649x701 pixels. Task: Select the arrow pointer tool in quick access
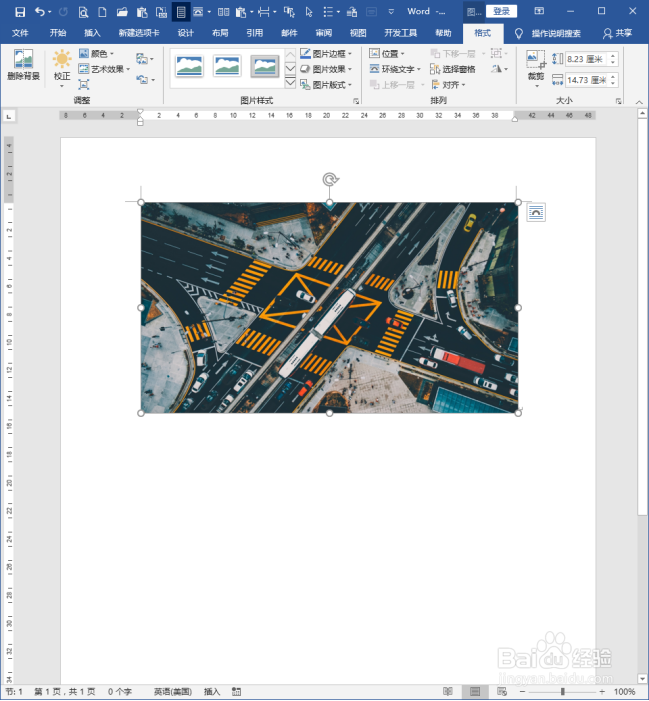(x=309, y=12)
